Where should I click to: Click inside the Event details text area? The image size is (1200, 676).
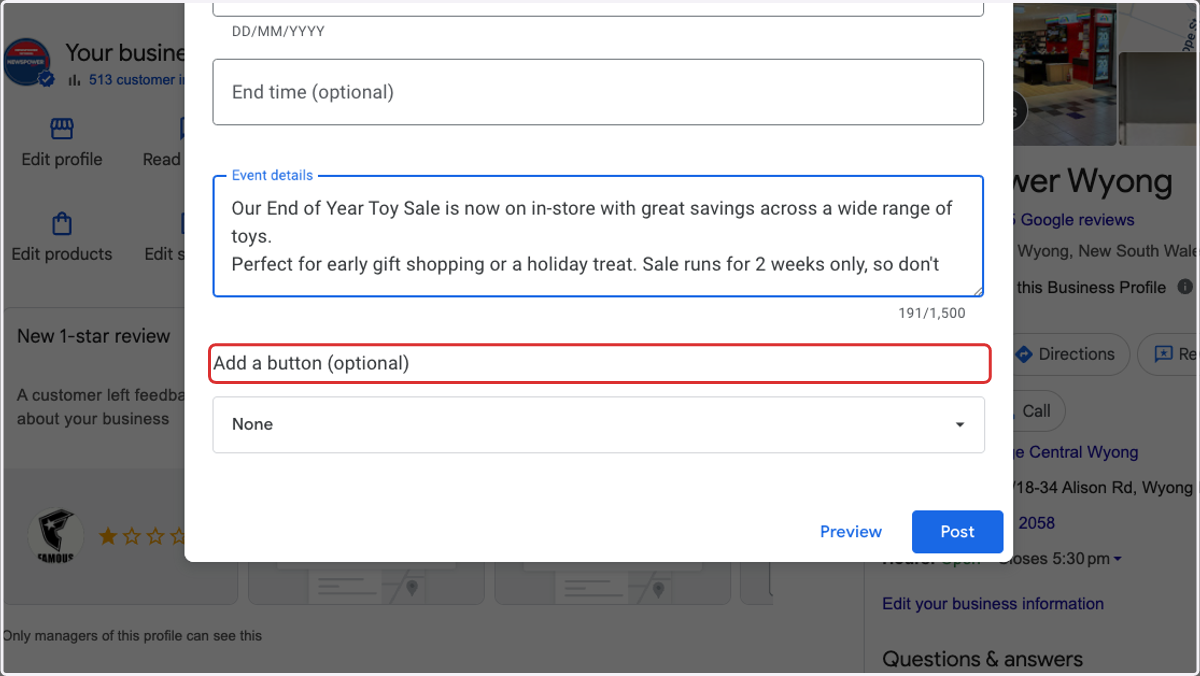[x=598, y=237]
